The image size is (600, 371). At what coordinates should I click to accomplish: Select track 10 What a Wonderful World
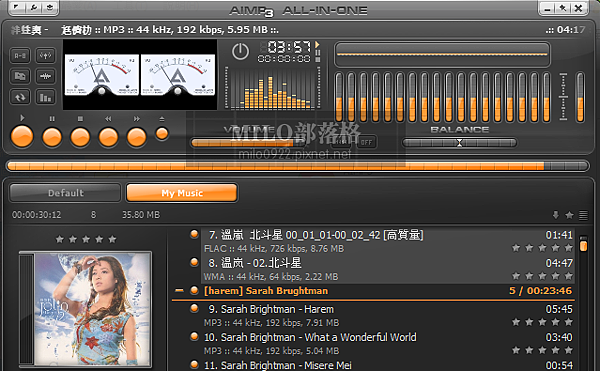pyautogui.click(x=387, y=343)
